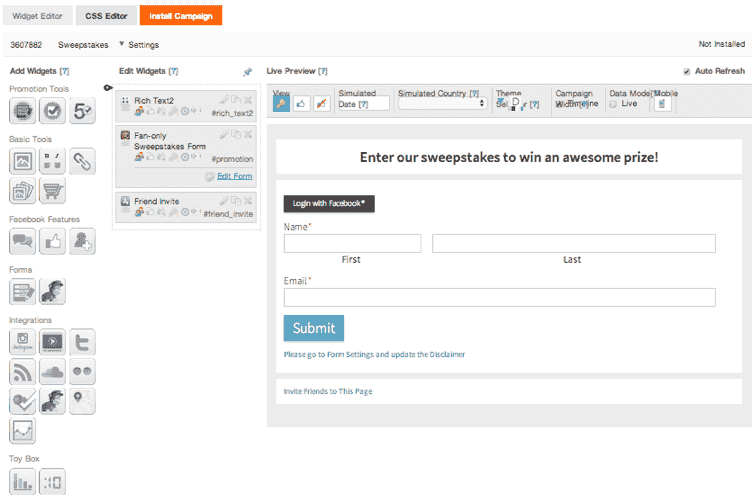Image resolution: width=752 pixels, height=503 pixels.
Task: Switch preview to admin key view
Action: click(x=282, y=103)
